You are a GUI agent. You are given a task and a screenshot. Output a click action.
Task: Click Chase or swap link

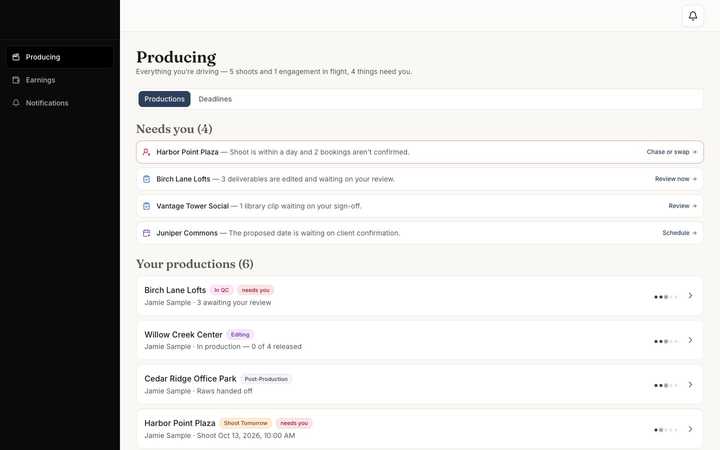pos(671,152)
